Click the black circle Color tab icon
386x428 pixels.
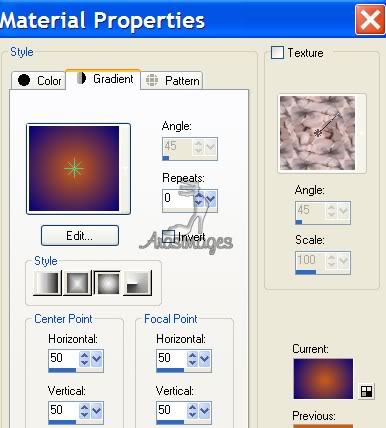pos(24,80)
